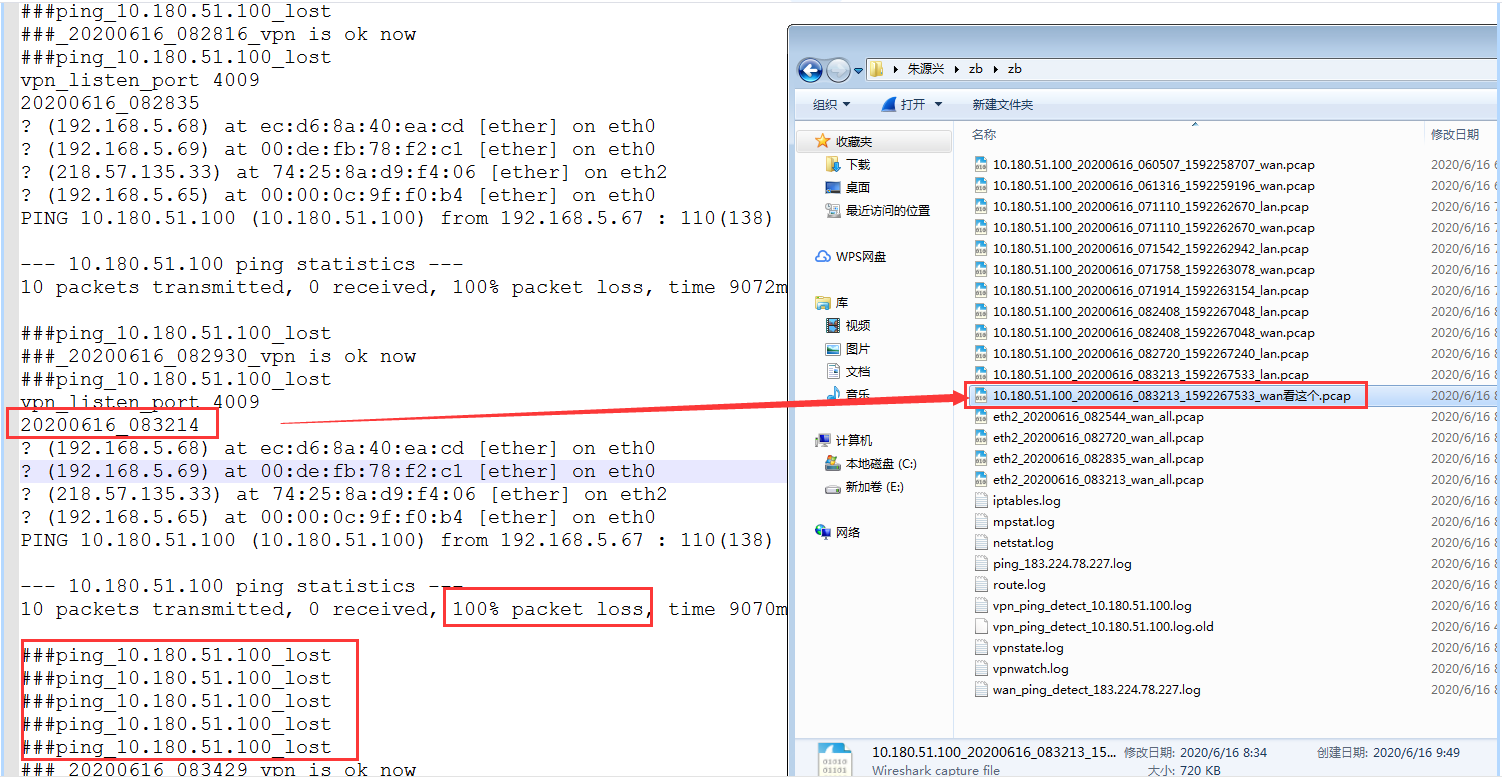Expand the 打开 button dropdown arrow
Screen dimensions: 1502x783
938,105
